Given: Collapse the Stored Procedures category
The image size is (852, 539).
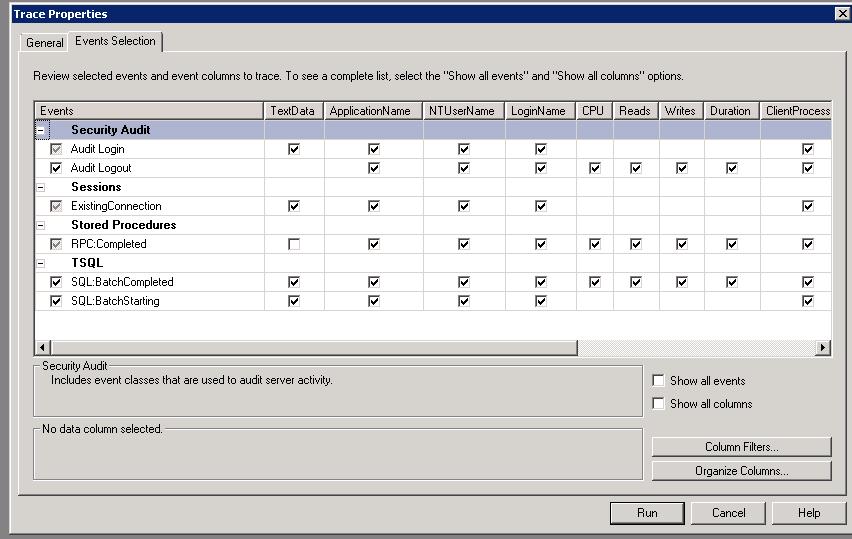Looking at the screenshot, I should coord(41,225).
